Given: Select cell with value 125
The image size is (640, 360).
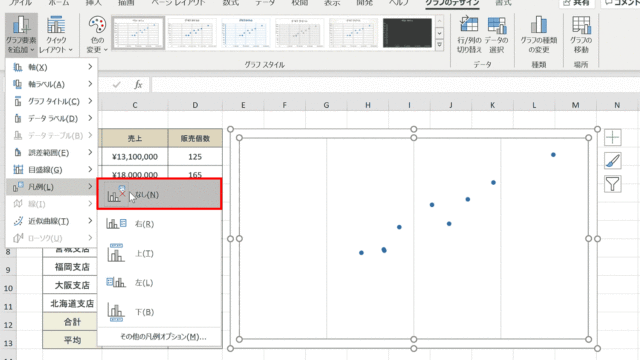Looking at the screenshot, I should coord(195,157).
